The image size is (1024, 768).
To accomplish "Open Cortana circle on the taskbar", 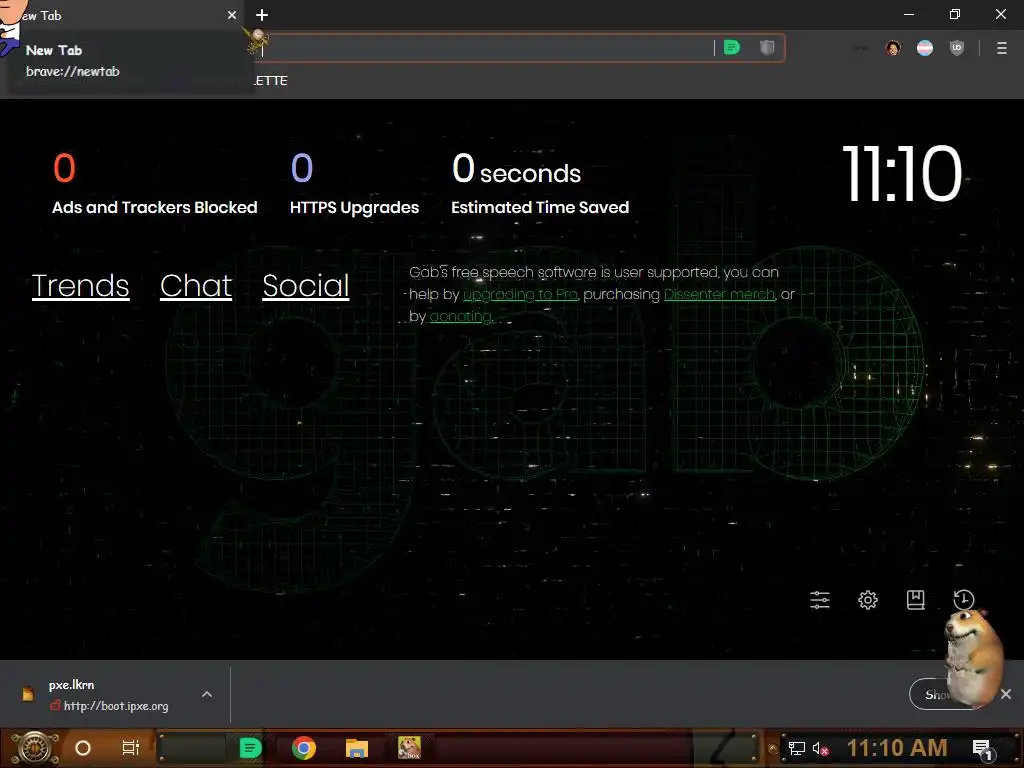I will coord(83,748).
